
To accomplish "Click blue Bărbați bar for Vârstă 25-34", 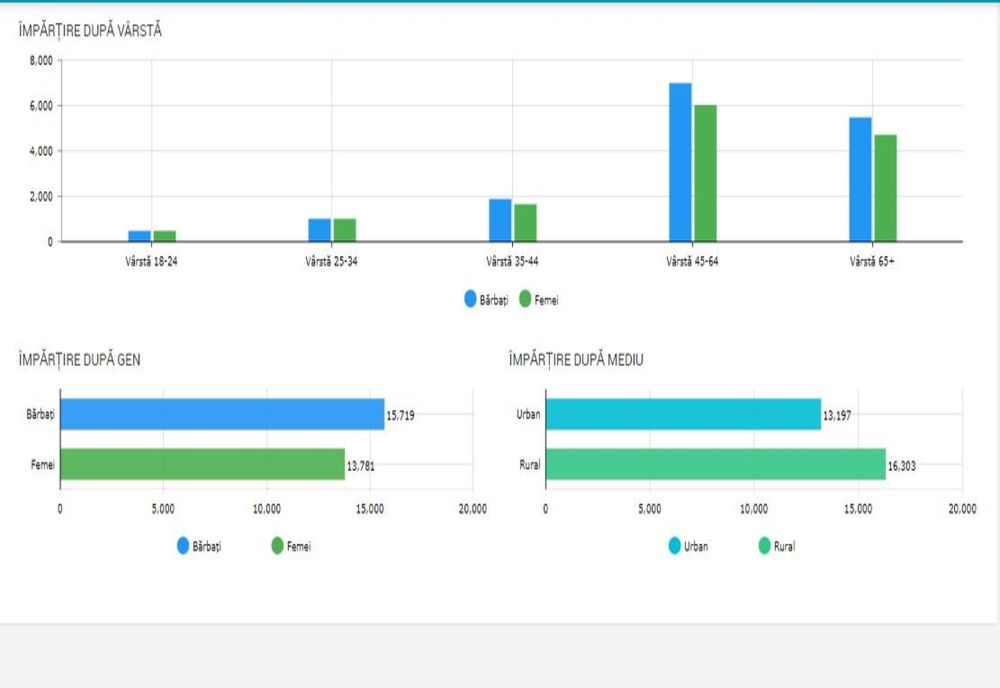I will (x=320, y=230).
